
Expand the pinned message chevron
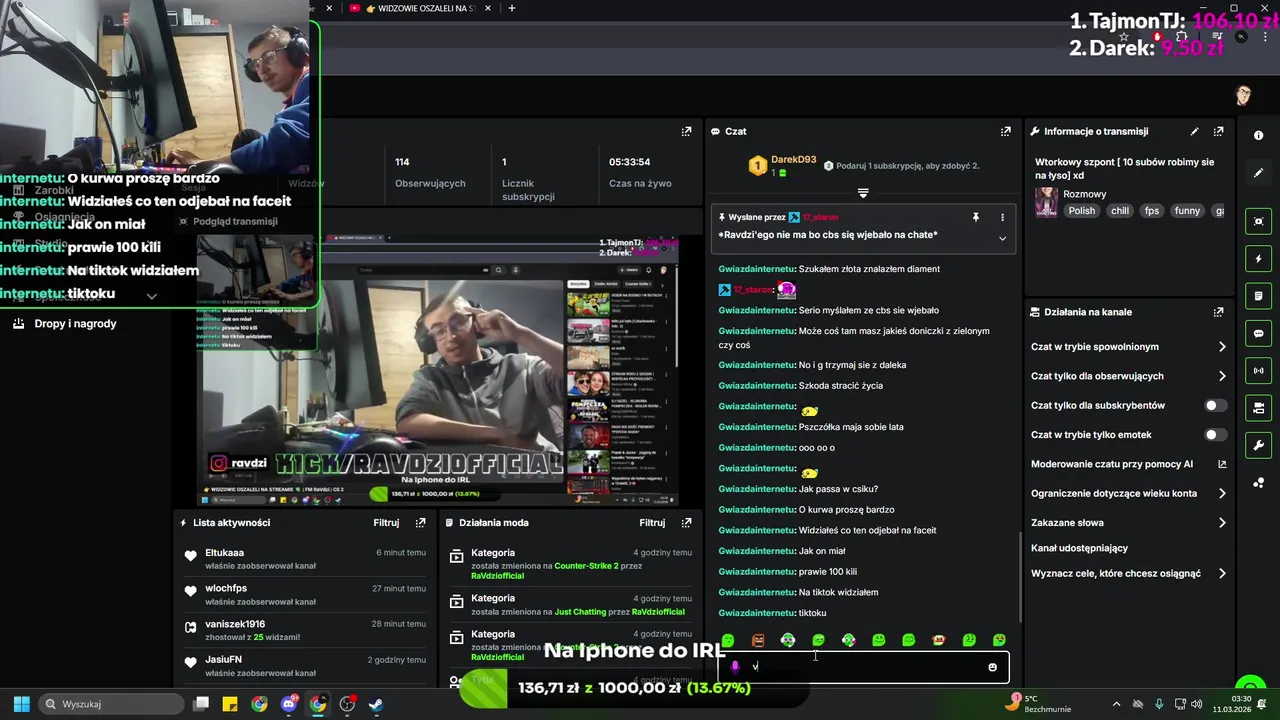[1002, 238]
